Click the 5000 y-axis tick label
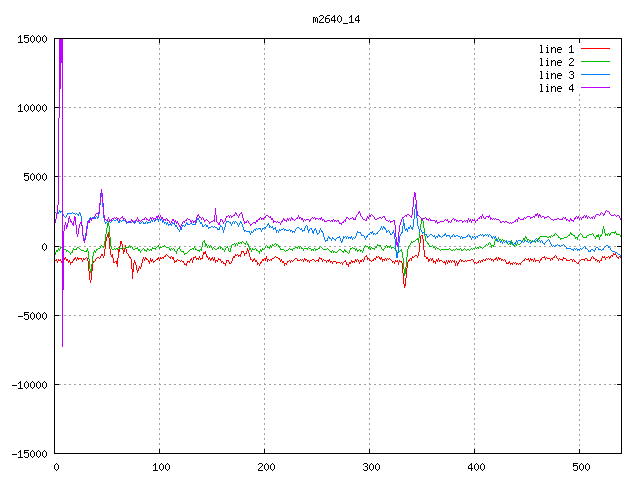Screen dimensions: 640x480 point(35,177)
